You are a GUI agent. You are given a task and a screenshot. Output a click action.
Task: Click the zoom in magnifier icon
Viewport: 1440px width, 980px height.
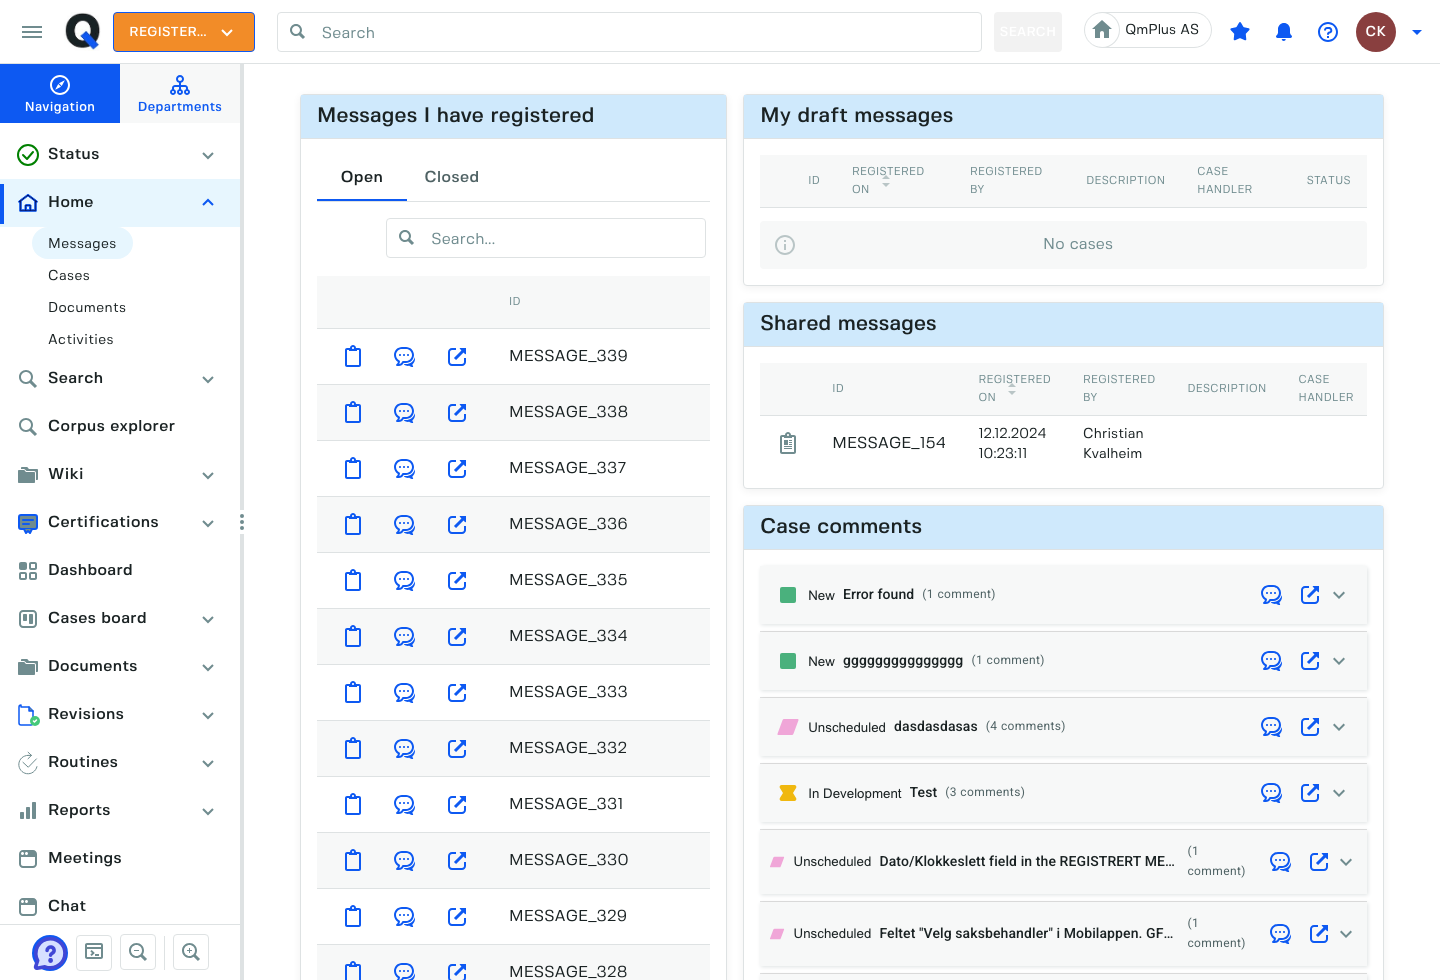(x=191, y=952)
